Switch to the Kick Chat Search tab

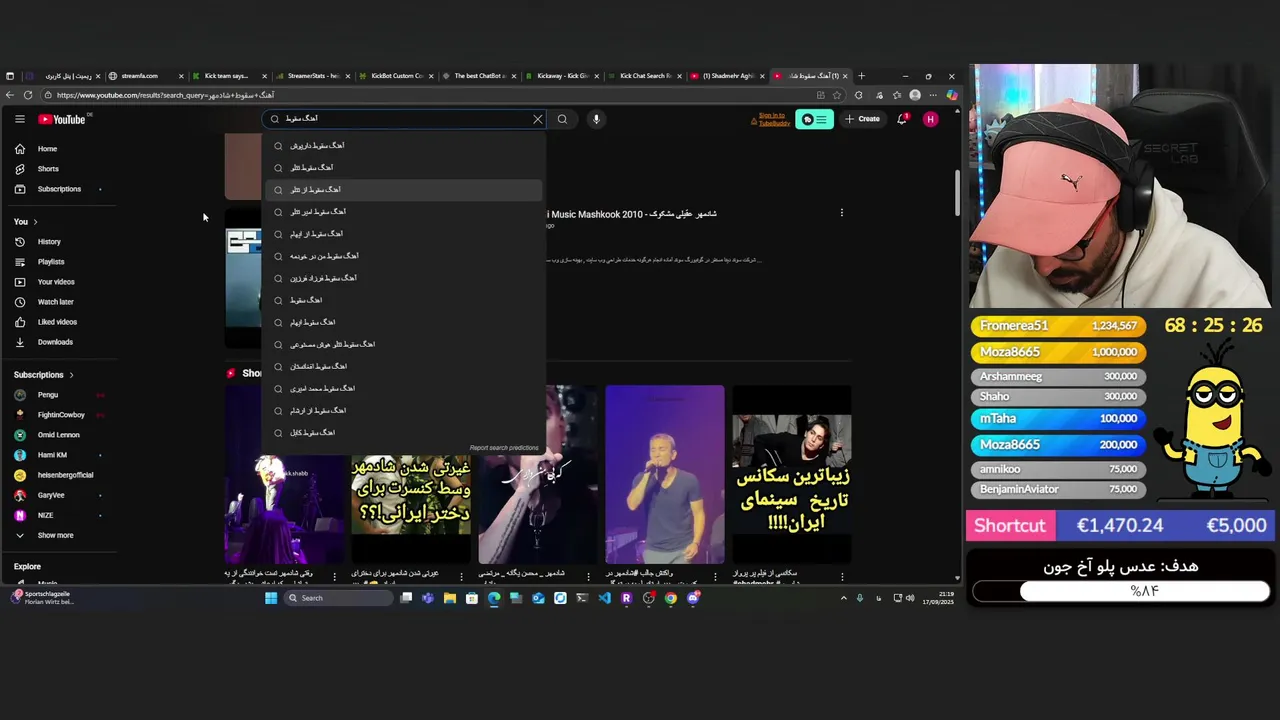[643, 76]
